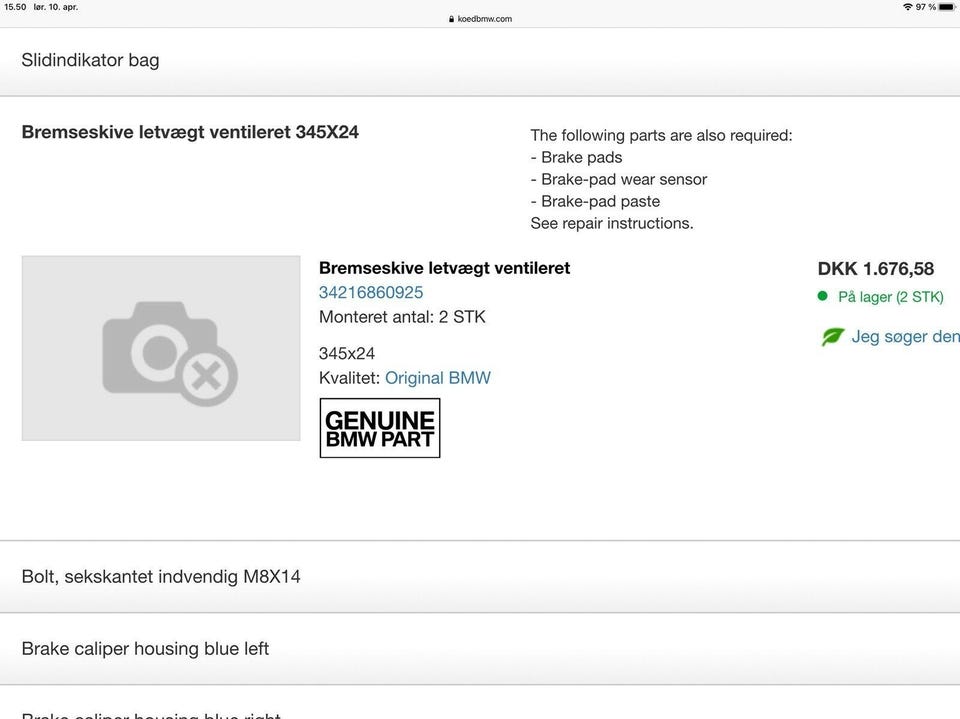Open the Original BMW quality link
The height and width of the screenshot is (719, 960).
coord(437,378)
